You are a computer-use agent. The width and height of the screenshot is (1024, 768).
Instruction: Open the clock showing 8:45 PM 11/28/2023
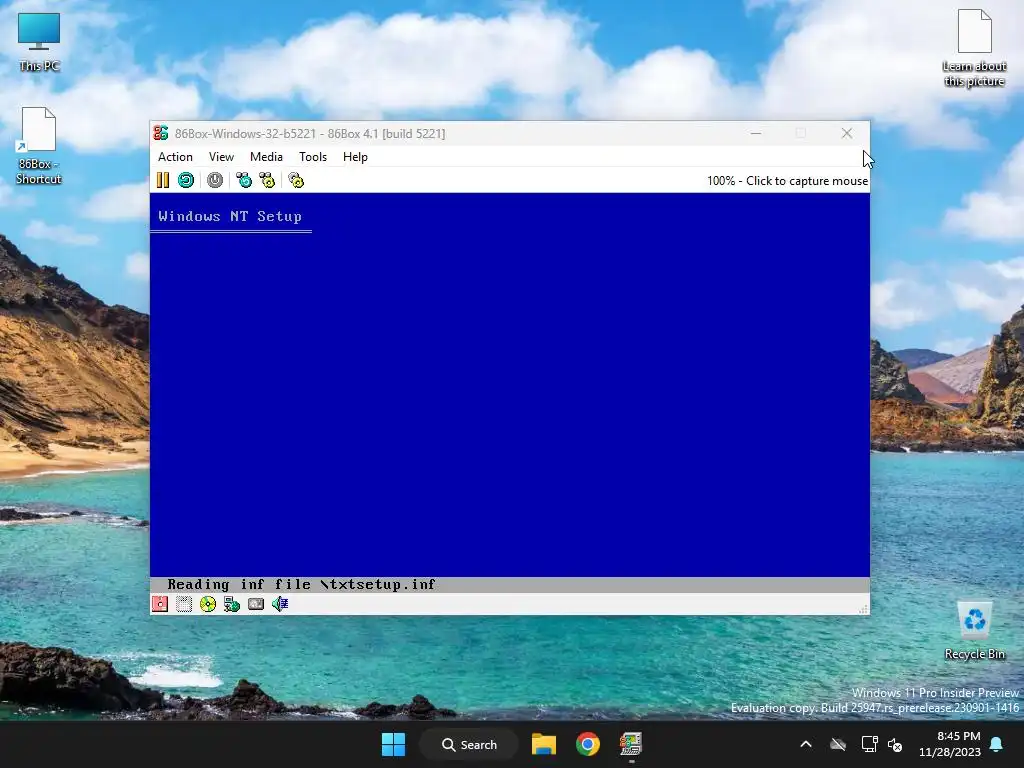[x=950, y=744]
